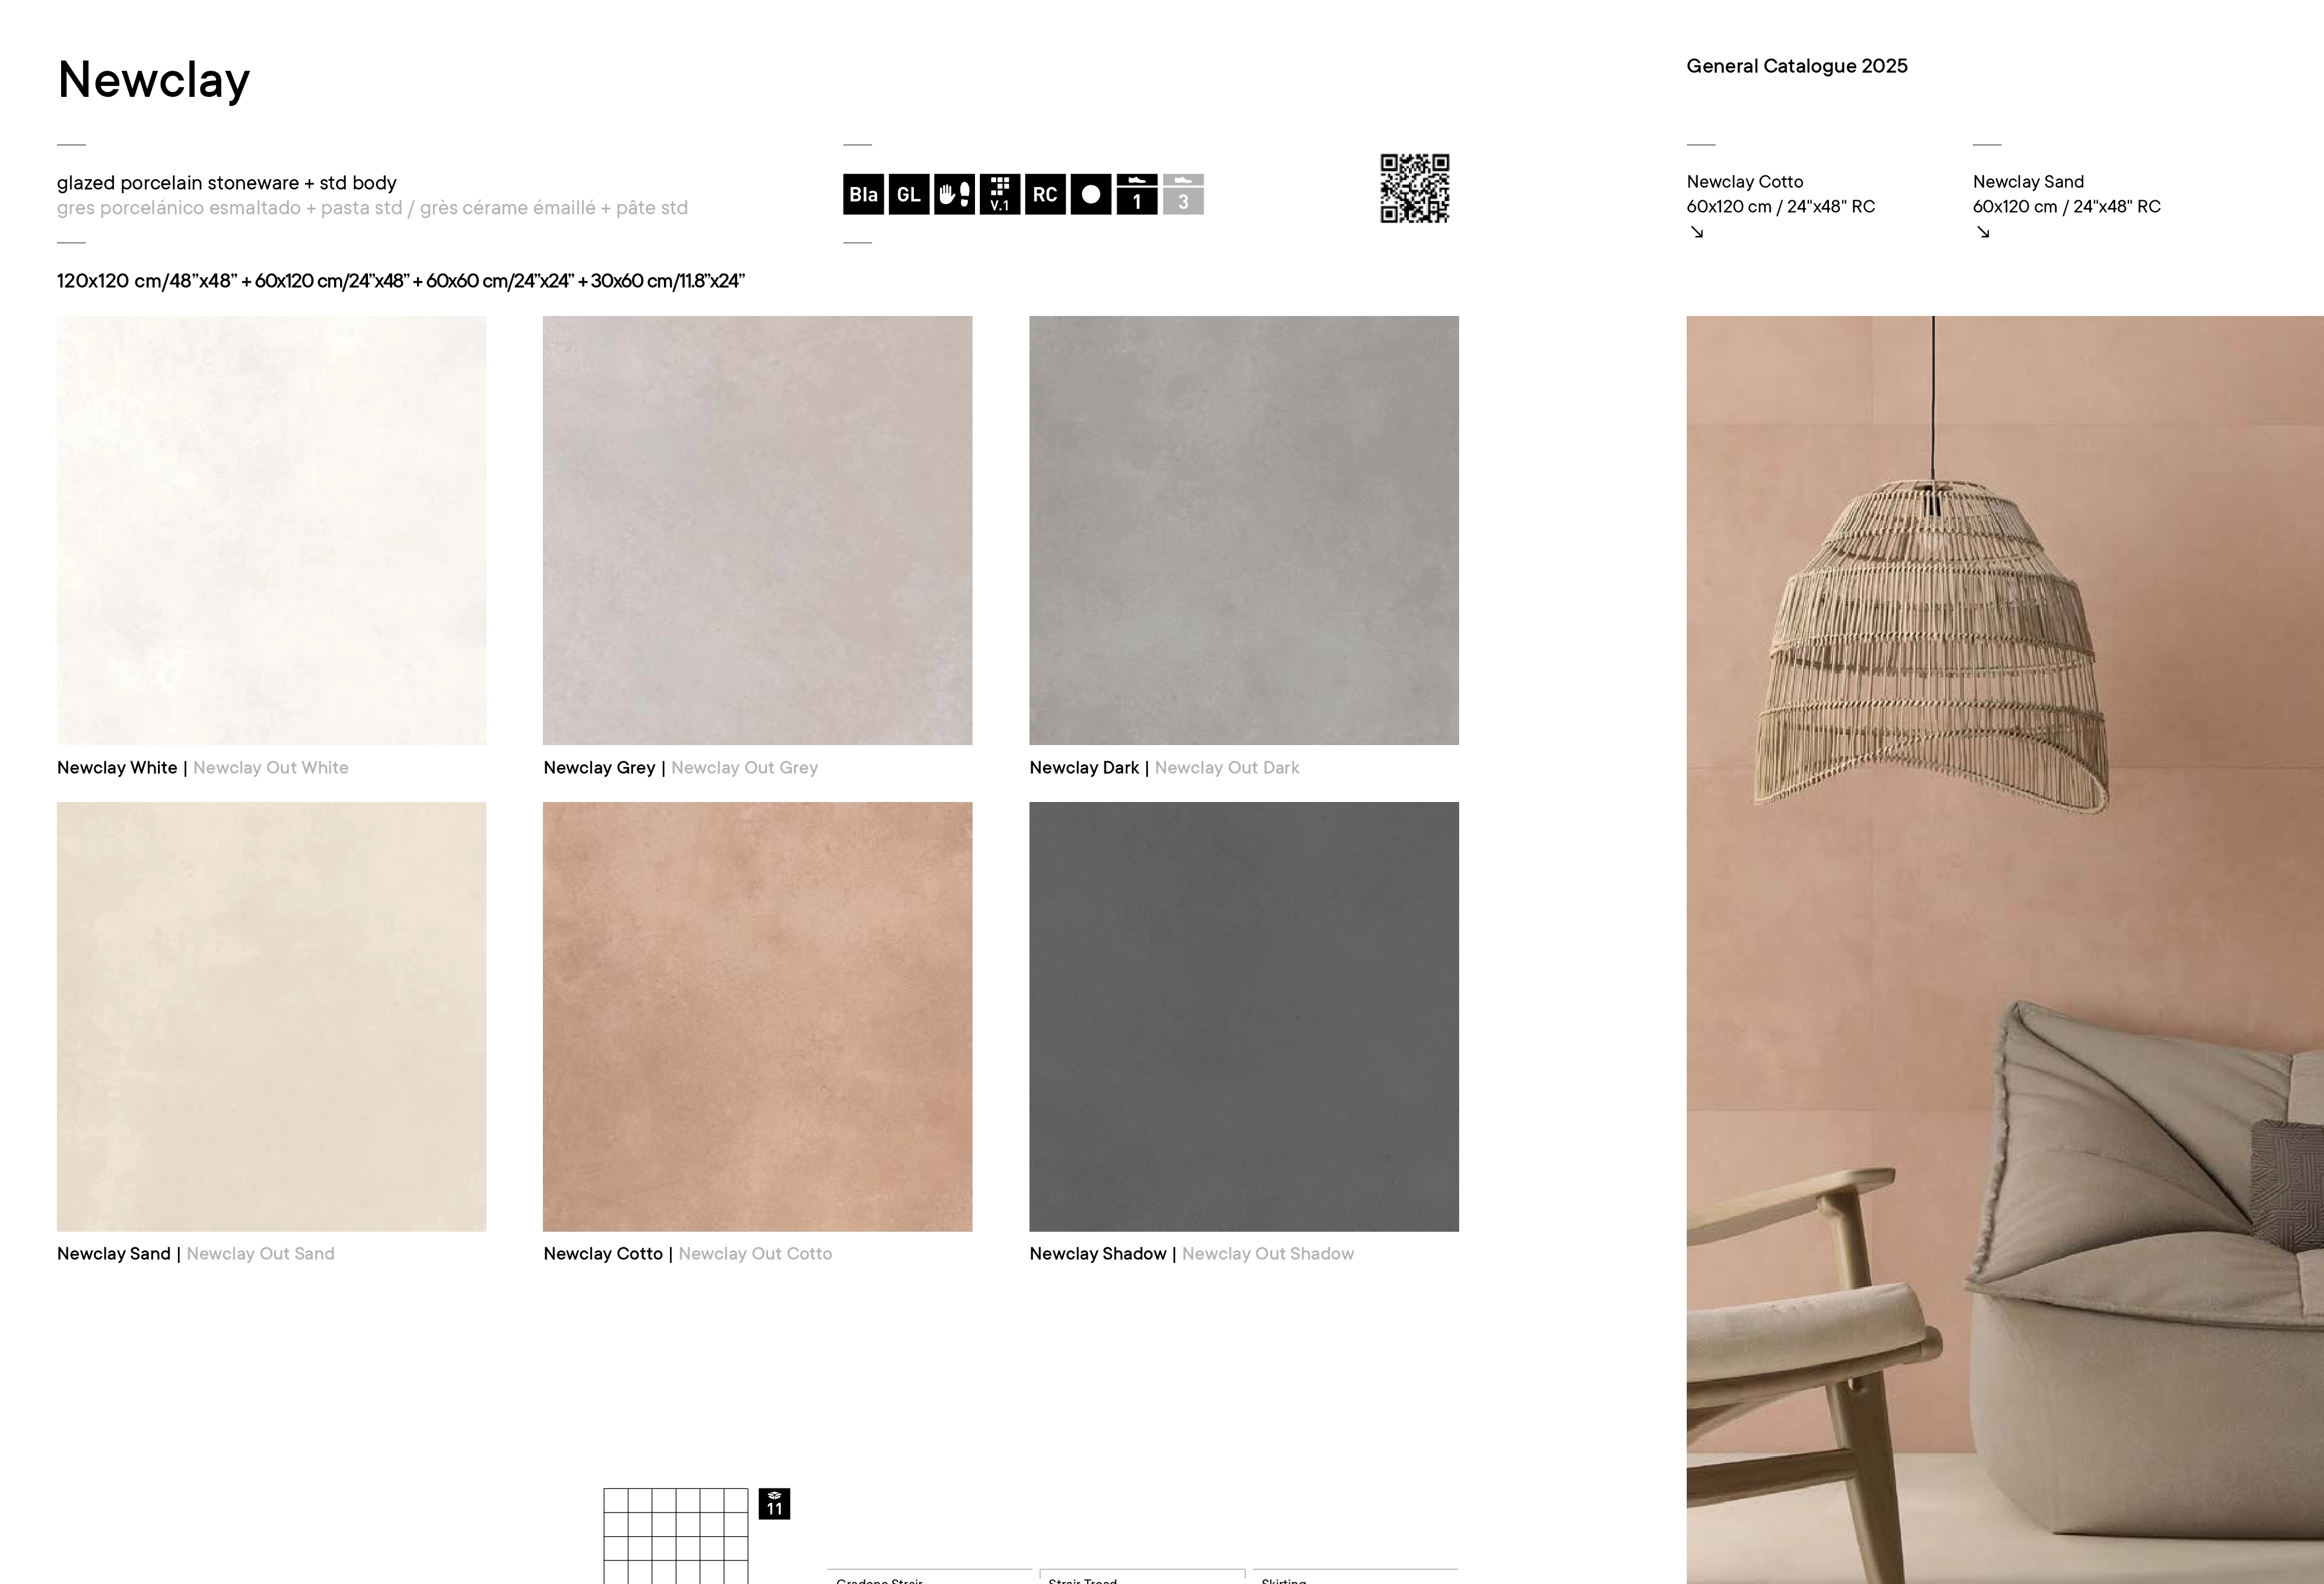2324x1584 pixels.
Task: Select the Newclay Grey tile swatch
Action: click(x=758, y=530)
